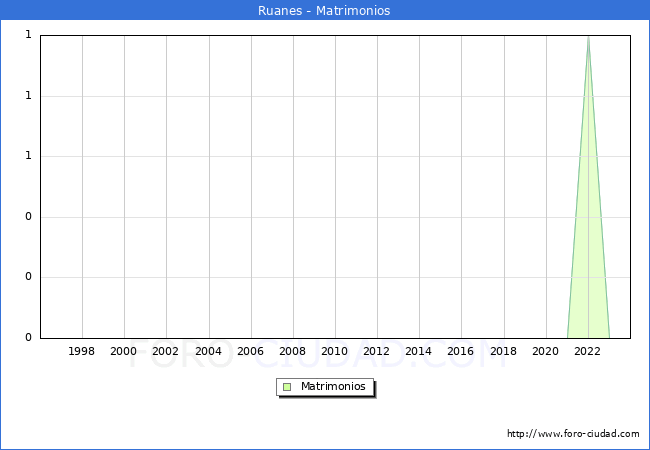The width and height of the screenshot is (650, 450).
Task: Click the 2000 x-axis label
Action: pyautogui.click(x=124, y=352)
